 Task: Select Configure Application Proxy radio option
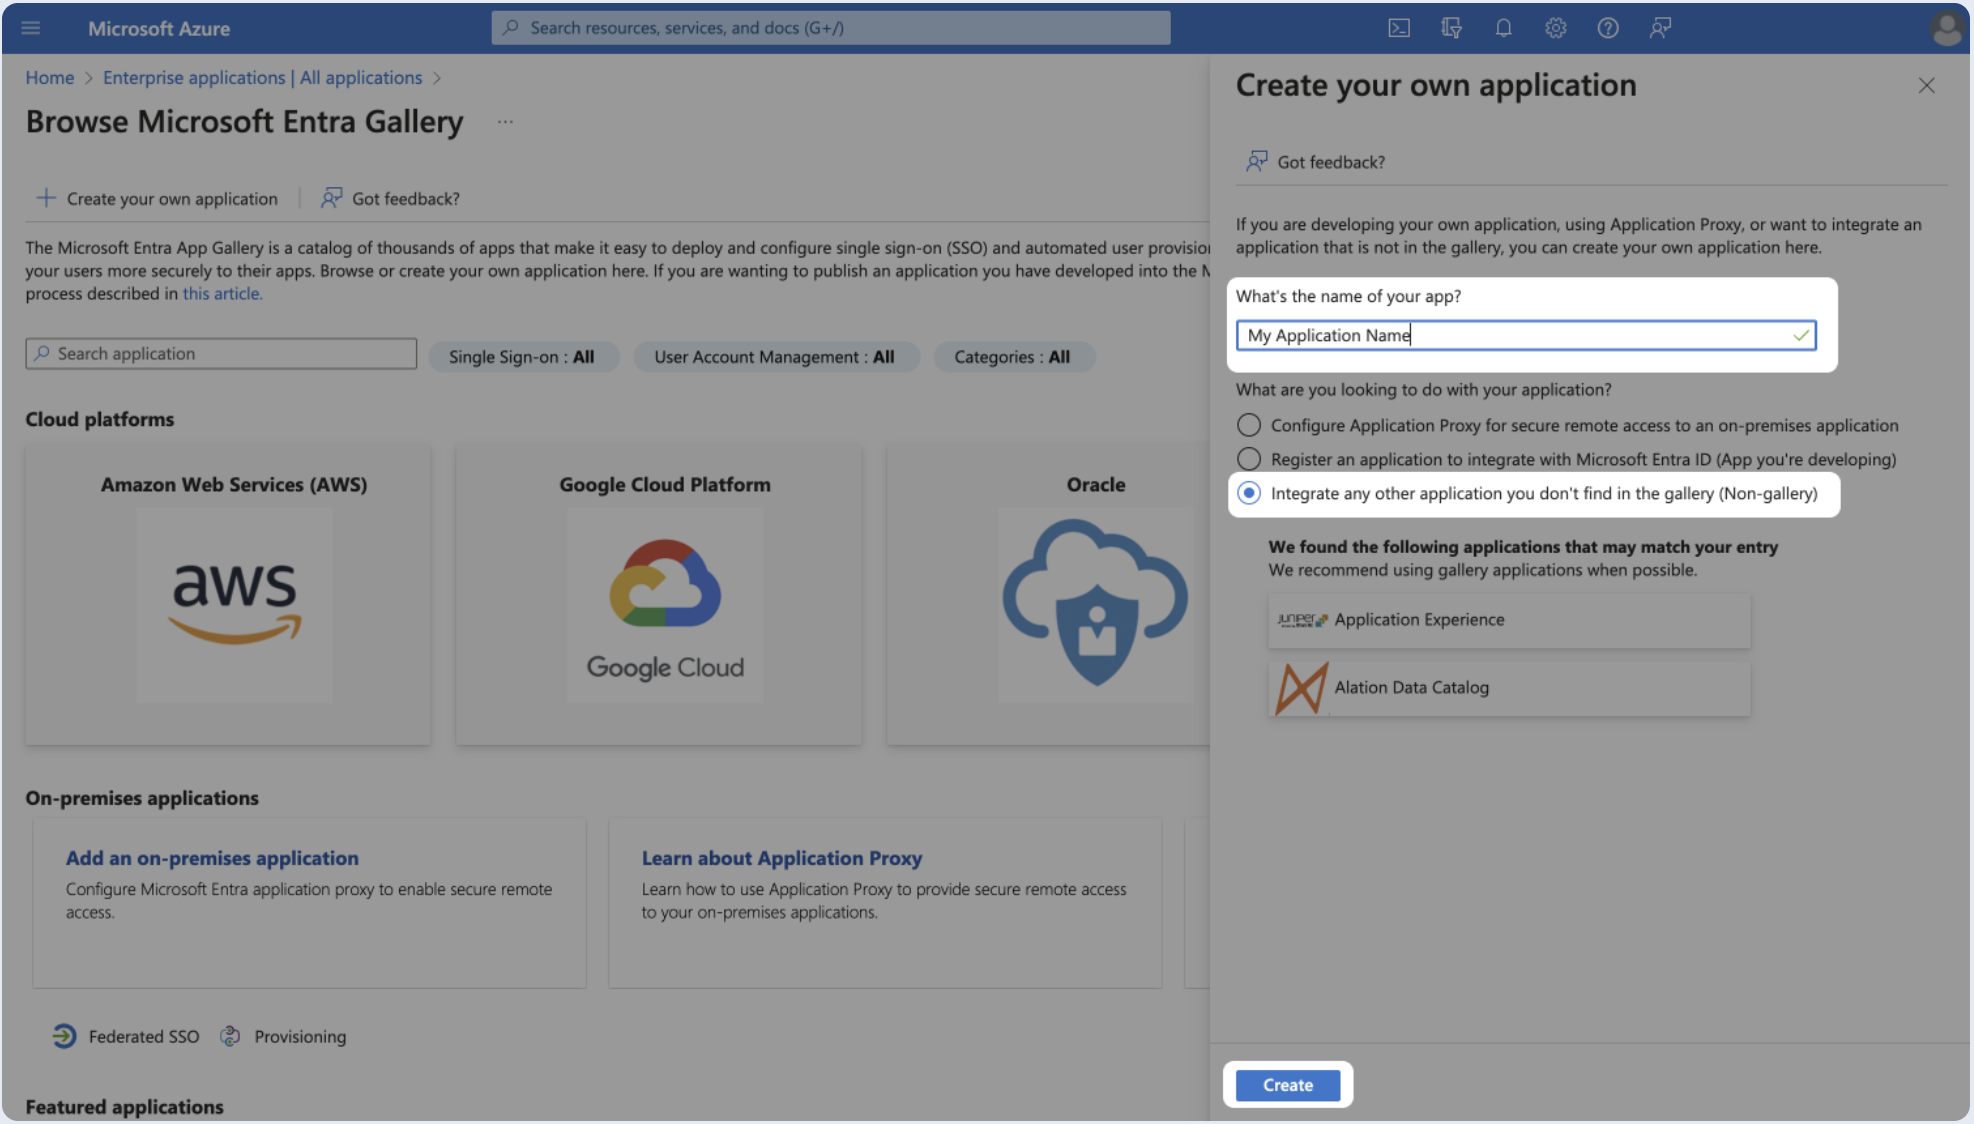coord(1249,425)
